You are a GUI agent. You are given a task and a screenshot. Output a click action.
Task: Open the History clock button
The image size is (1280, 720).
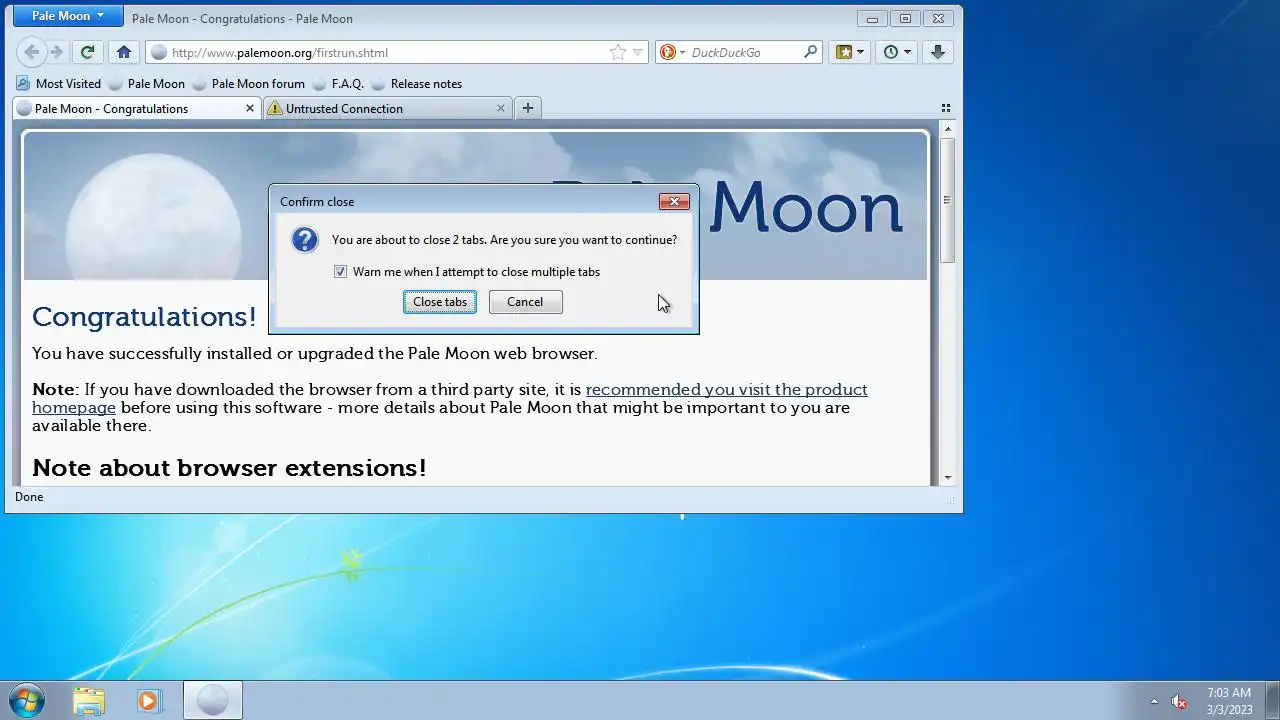point(896,52)
